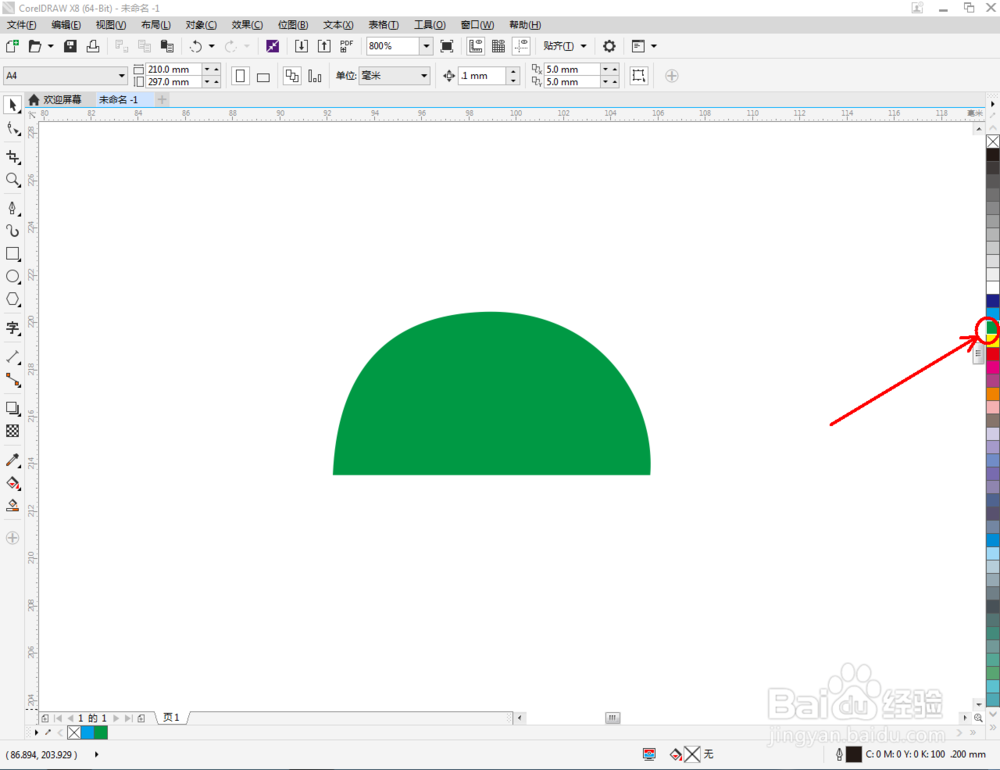The width and height of the screenshot is (1000, 770).
Task: Save the document with floppy icon
Action: pos(70,46)
